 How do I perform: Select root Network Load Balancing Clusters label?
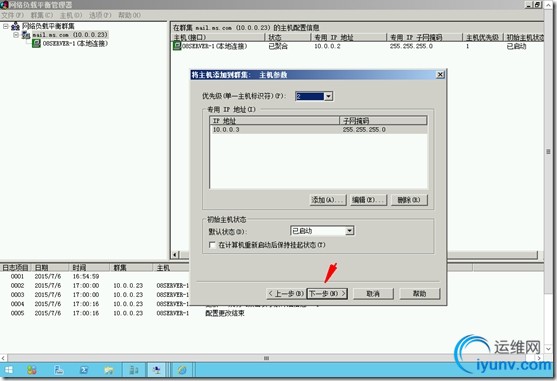[x=48, y=26]
